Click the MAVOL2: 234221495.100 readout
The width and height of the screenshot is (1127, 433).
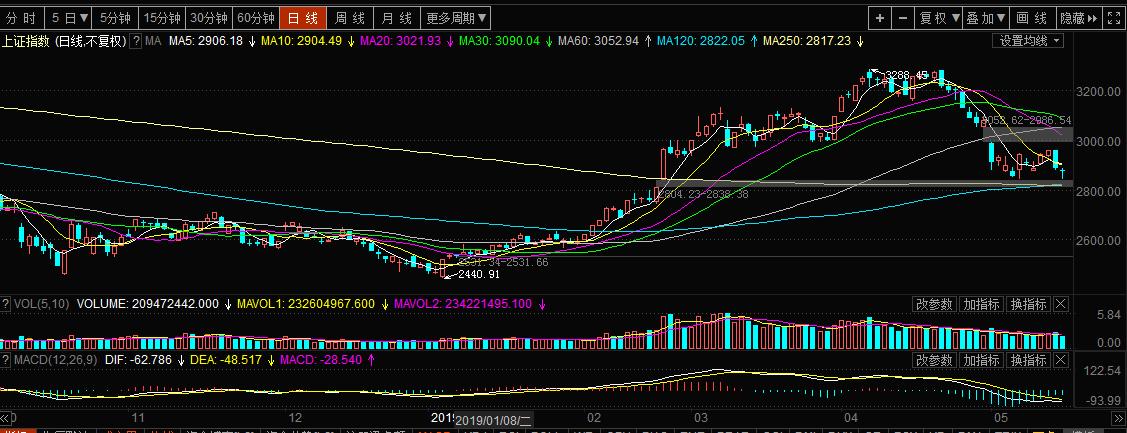tap(463, 304)
